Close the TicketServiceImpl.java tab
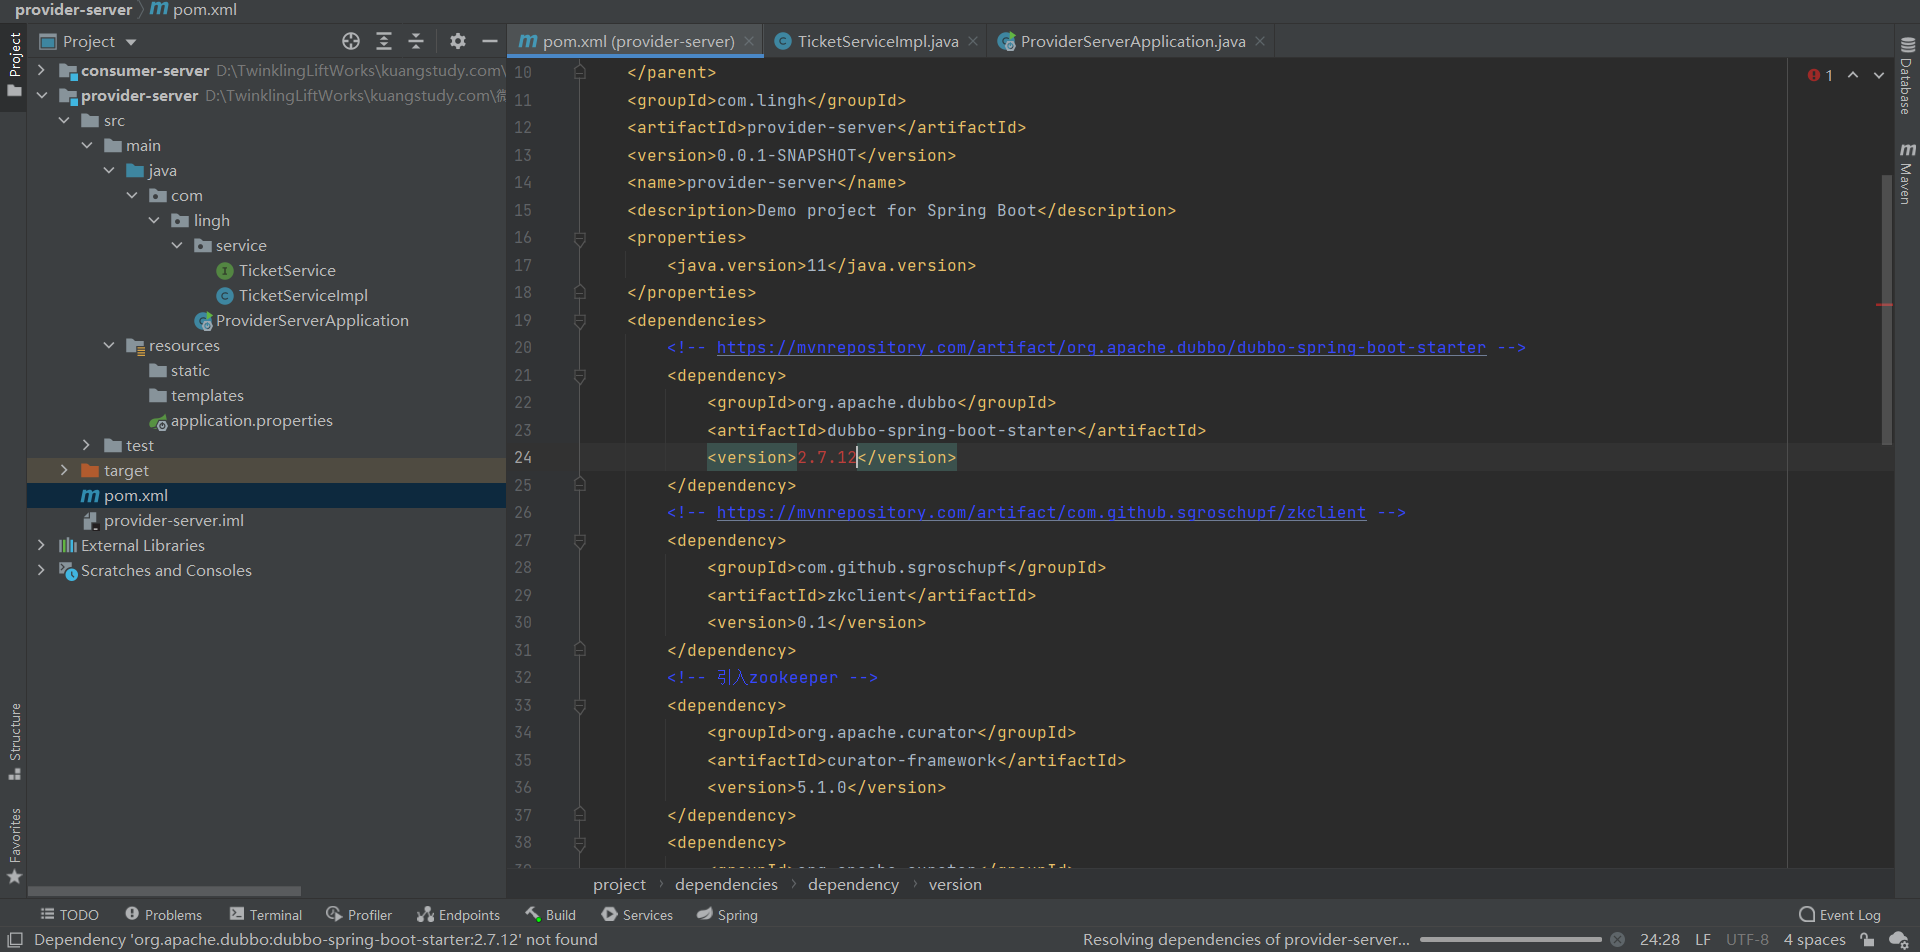The image size is (1920, 952). coord(973,41)
